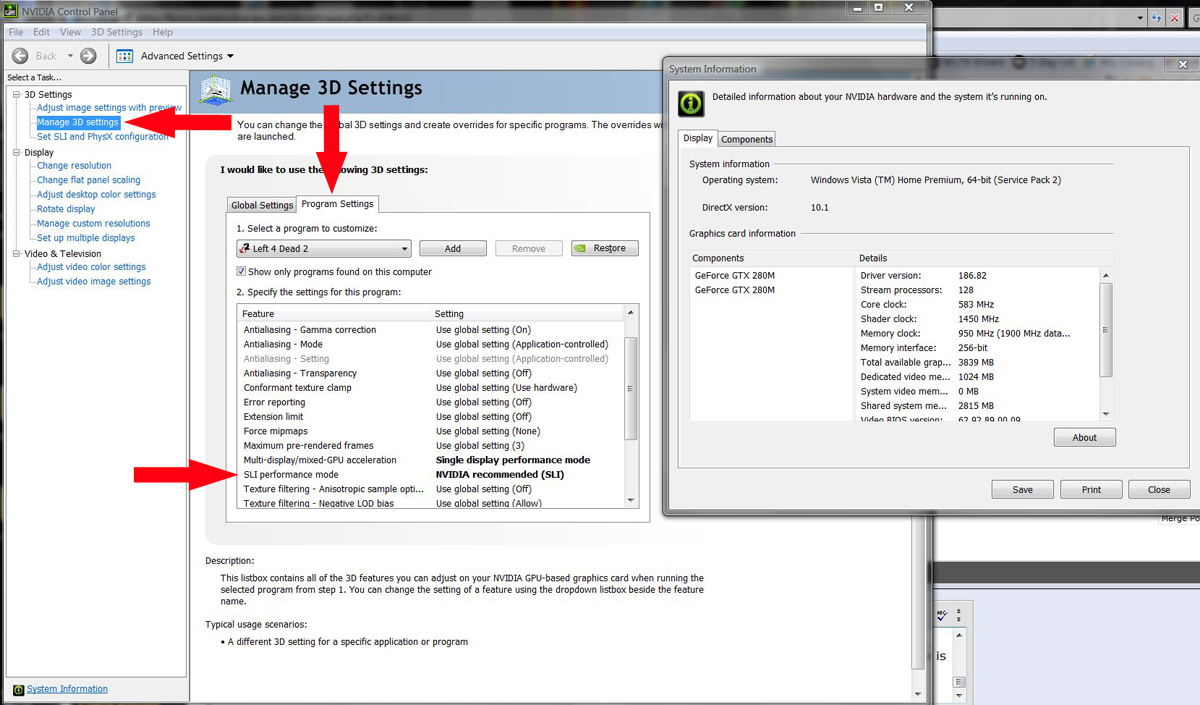Viewport: 1200px width, 705px height.
Task: Close System Information with the Close button
Action: click(x=1159, y=490)
